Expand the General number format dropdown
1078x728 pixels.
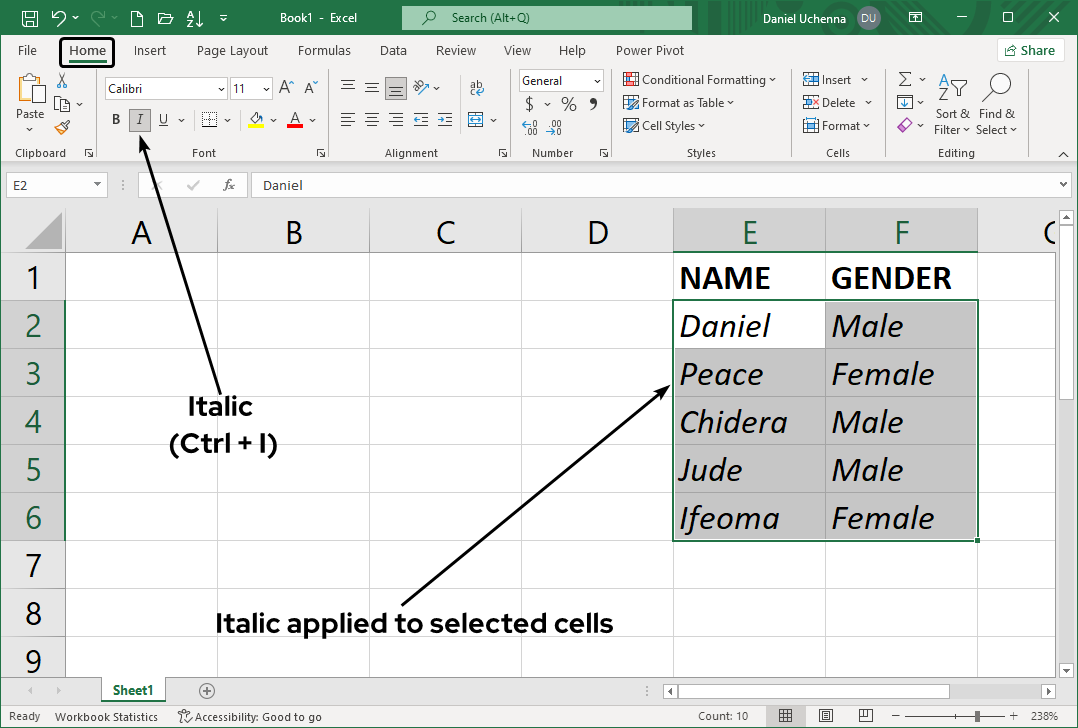[597, 81]
